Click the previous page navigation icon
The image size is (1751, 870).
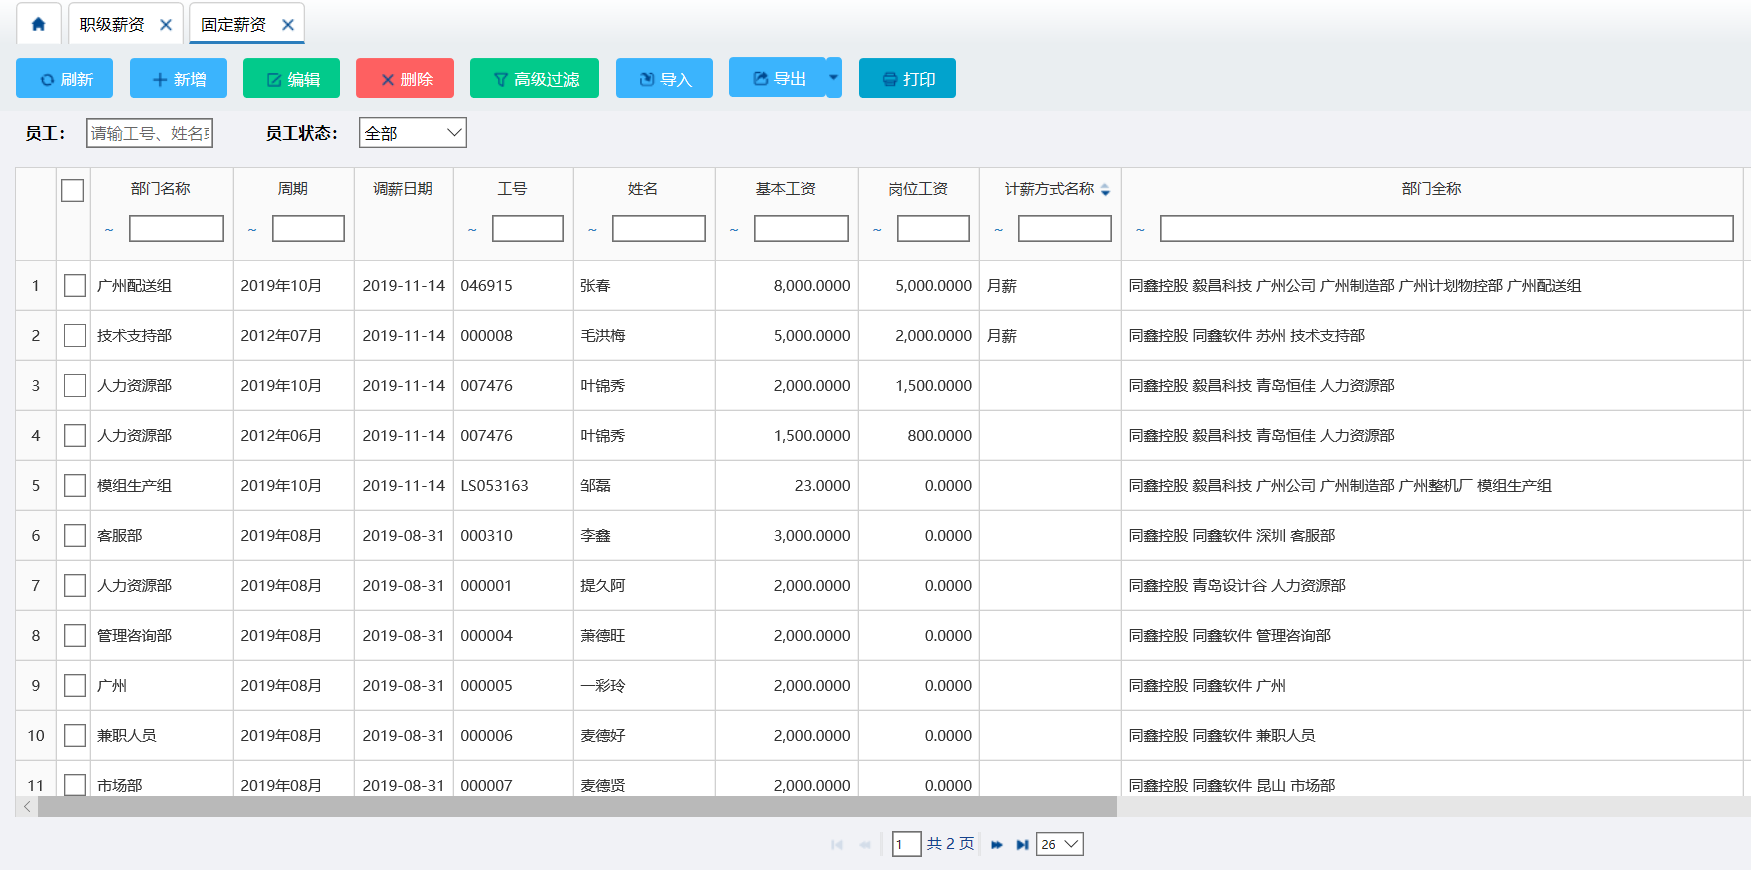pyautogui.click(x=865, y=845)
